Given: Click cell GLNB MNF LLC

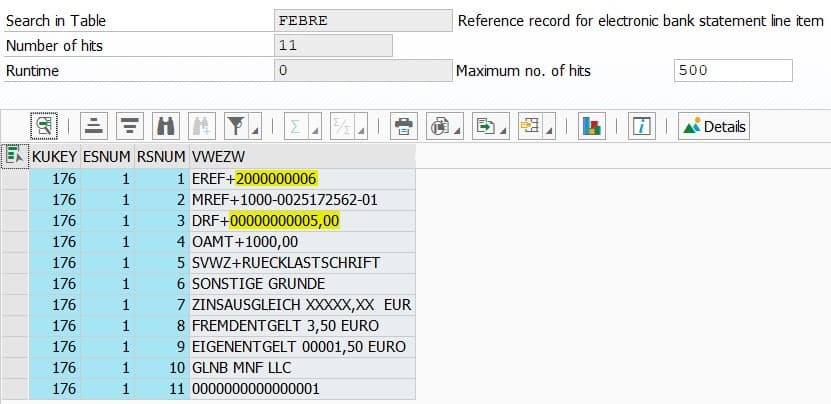Looking at the screenshot, I should [x=303, y=367].
